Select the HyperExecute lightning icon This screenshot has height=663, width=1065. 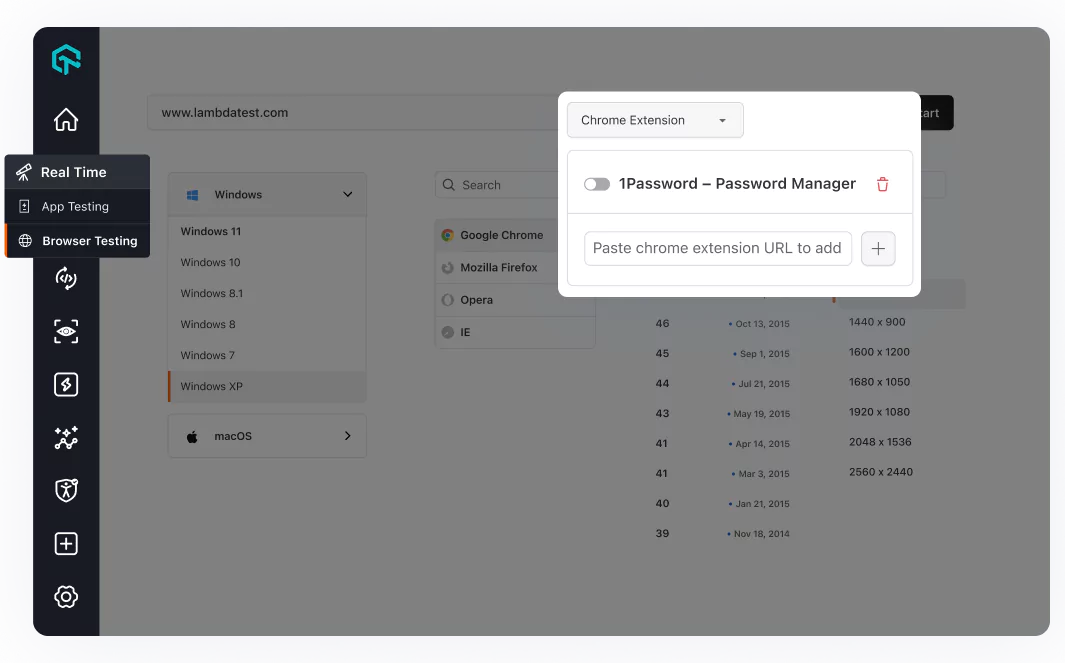pyautogui.click(x=65, y=384)
